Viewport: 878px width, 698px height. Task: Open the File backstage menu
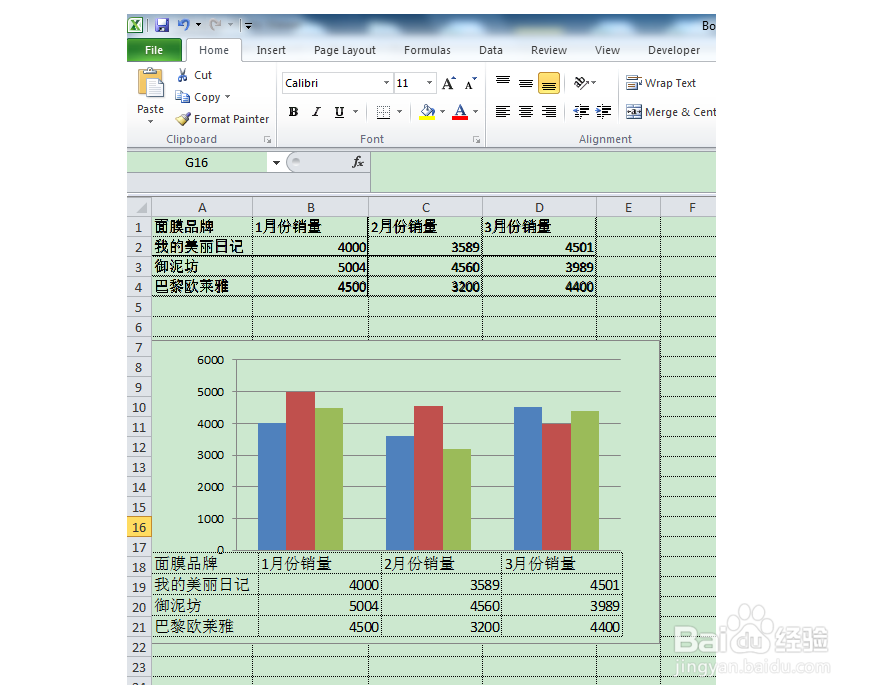click(x=153, y=49)
